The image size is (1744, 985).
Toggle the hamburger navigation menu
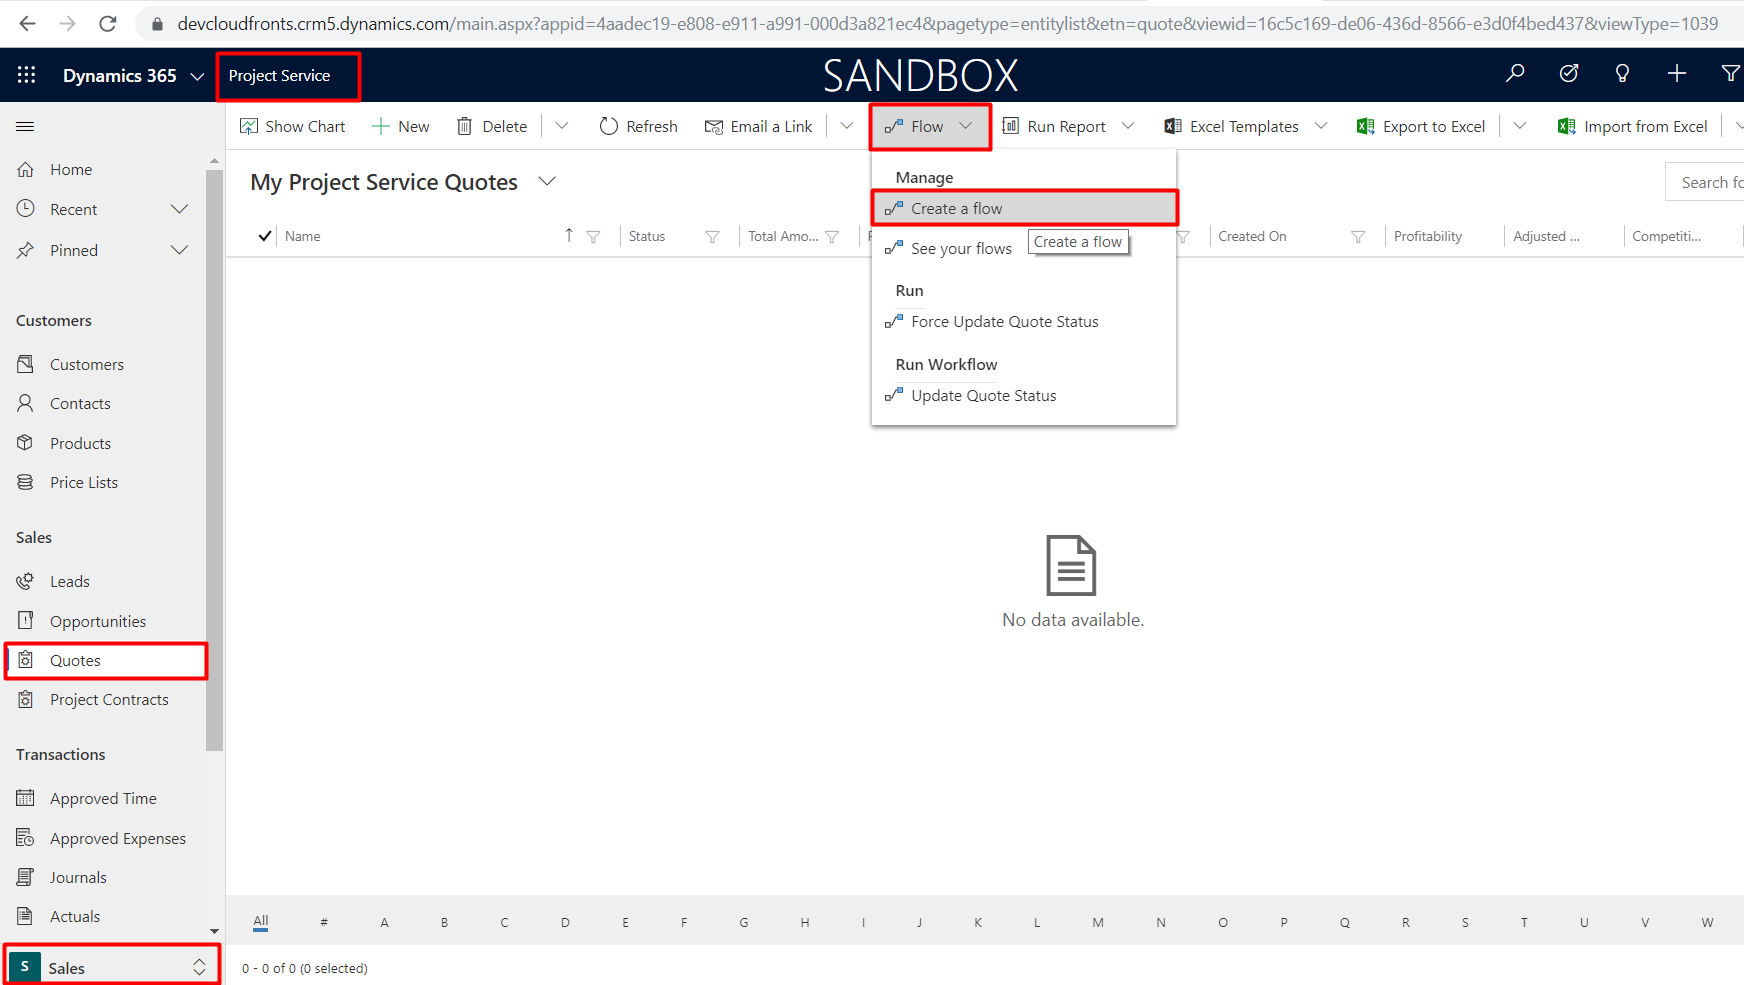pyautogui.click(x=25, y=126)
